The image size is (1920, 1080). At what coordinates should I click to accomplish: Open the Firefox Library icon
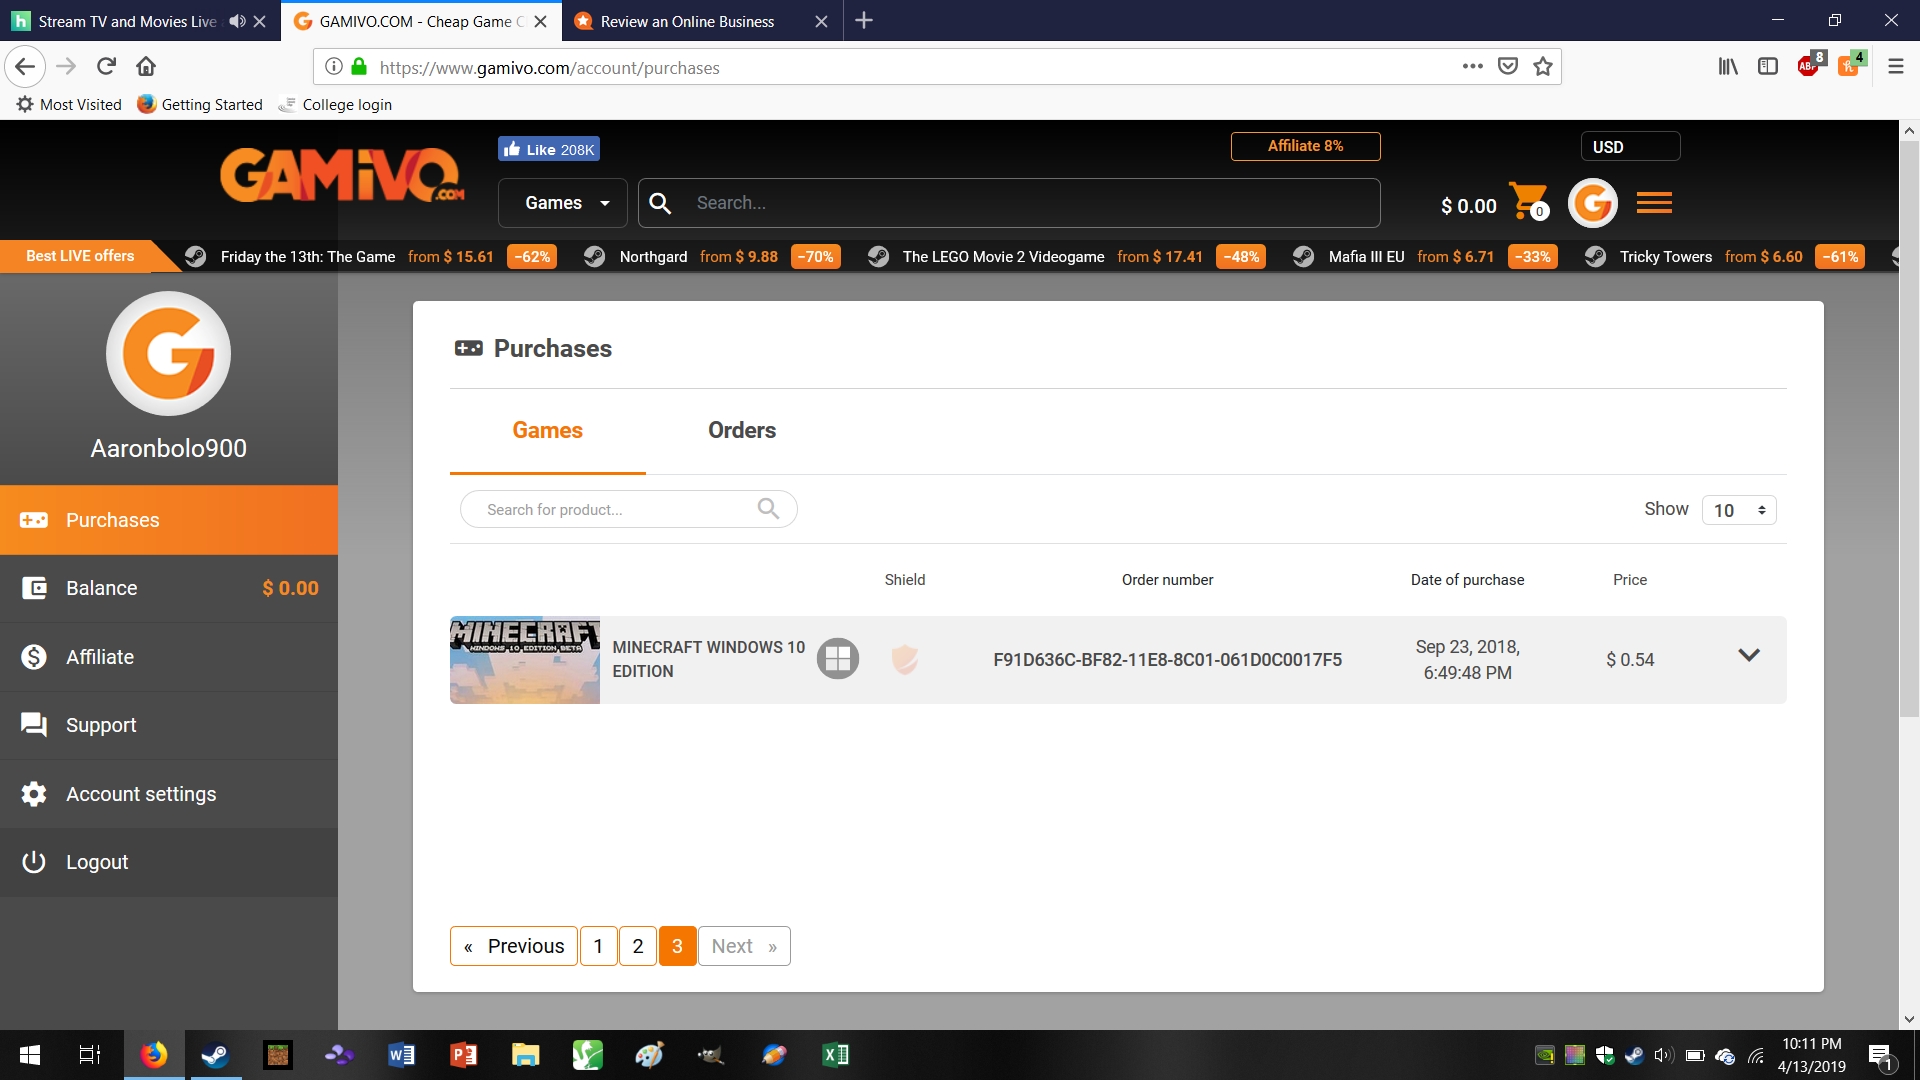(1728, 66)
